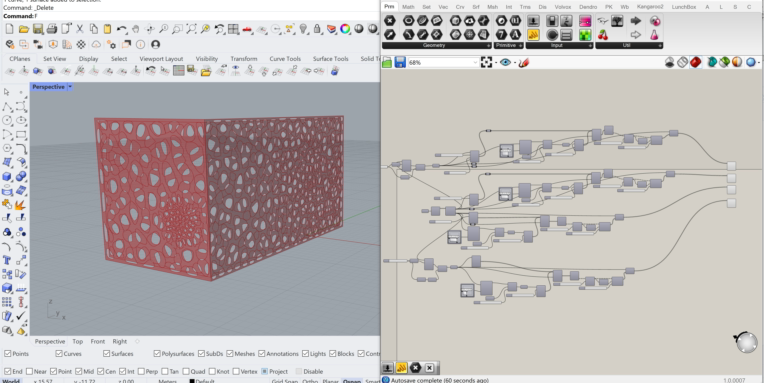Click the light bulb Hide objects icon

(304, 29)
